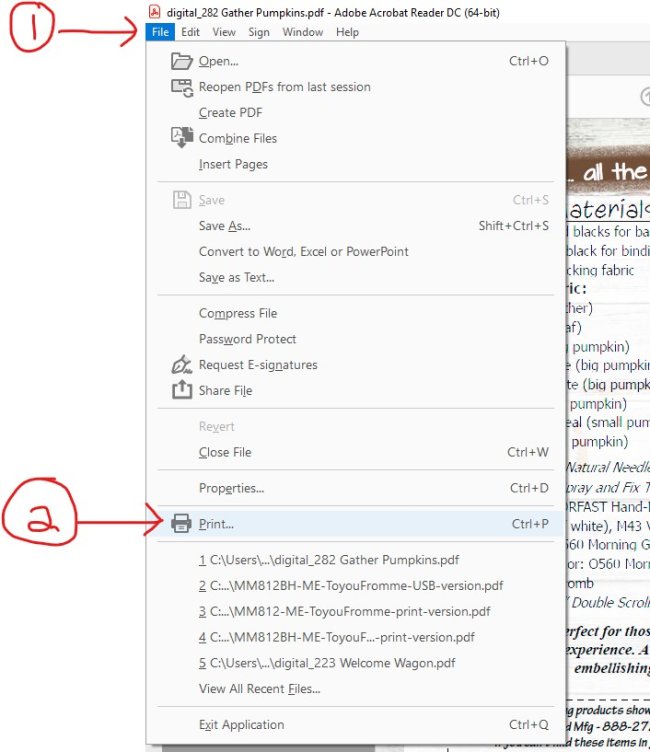Open the File menu

pos(160,32)
